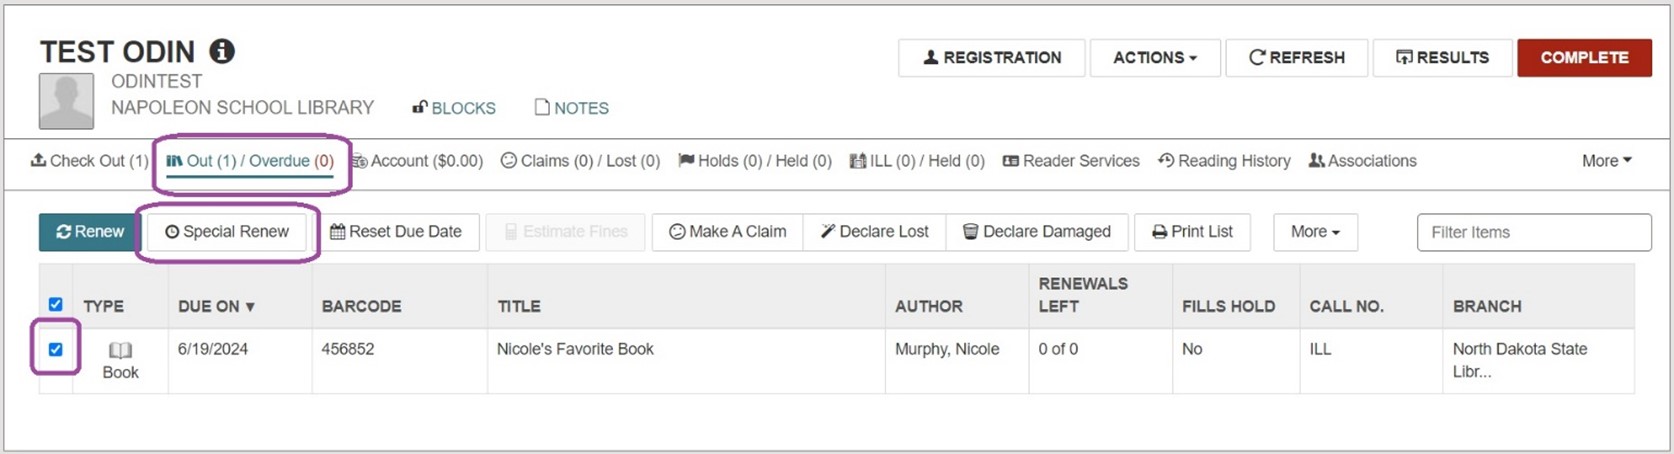Expand the ACTIONS dropdown
This screenshot has height=454, width=1674.
pos(1155,58)
